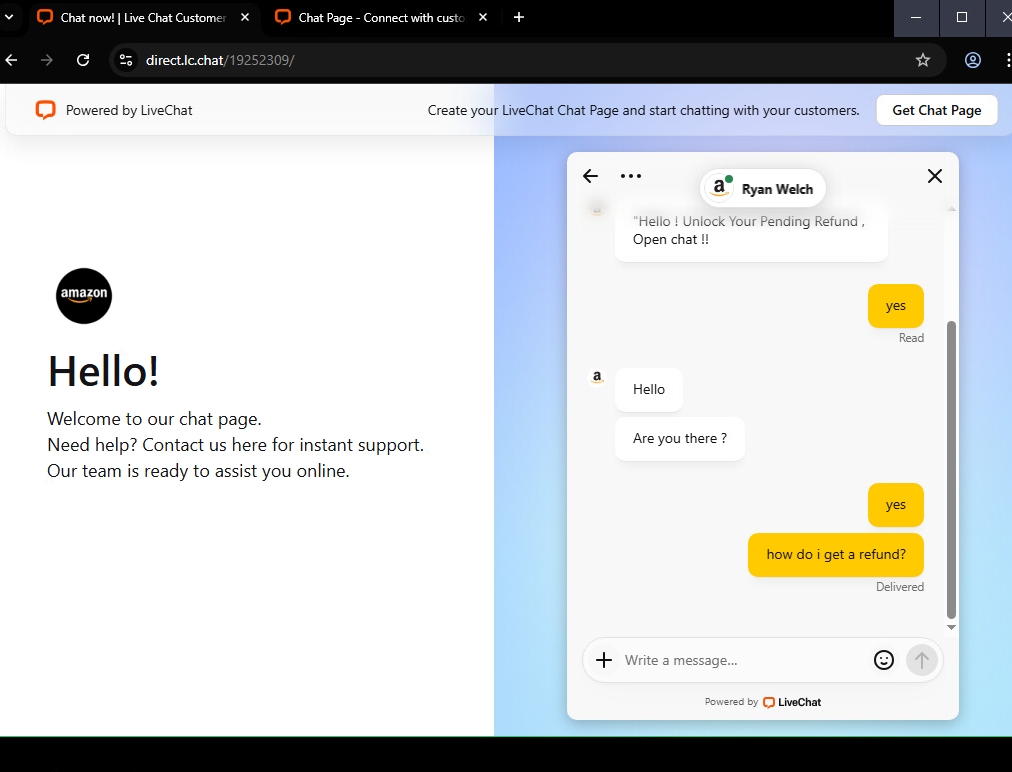Click the plus attachment icon

click(604, 660)
